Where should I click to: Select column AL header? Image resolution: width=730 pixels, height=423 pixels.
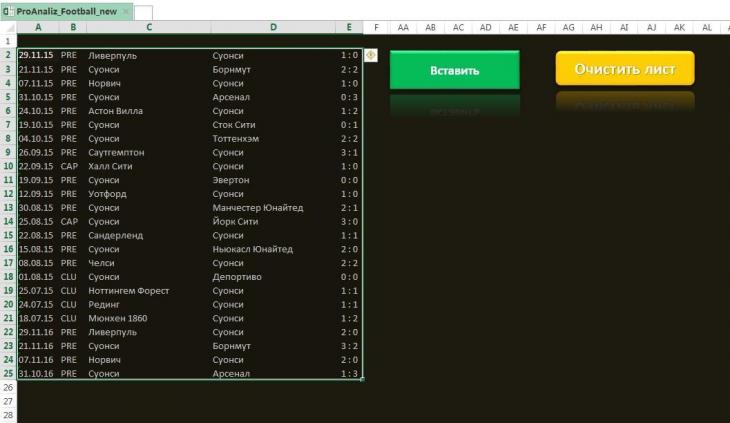coord(707,27)
